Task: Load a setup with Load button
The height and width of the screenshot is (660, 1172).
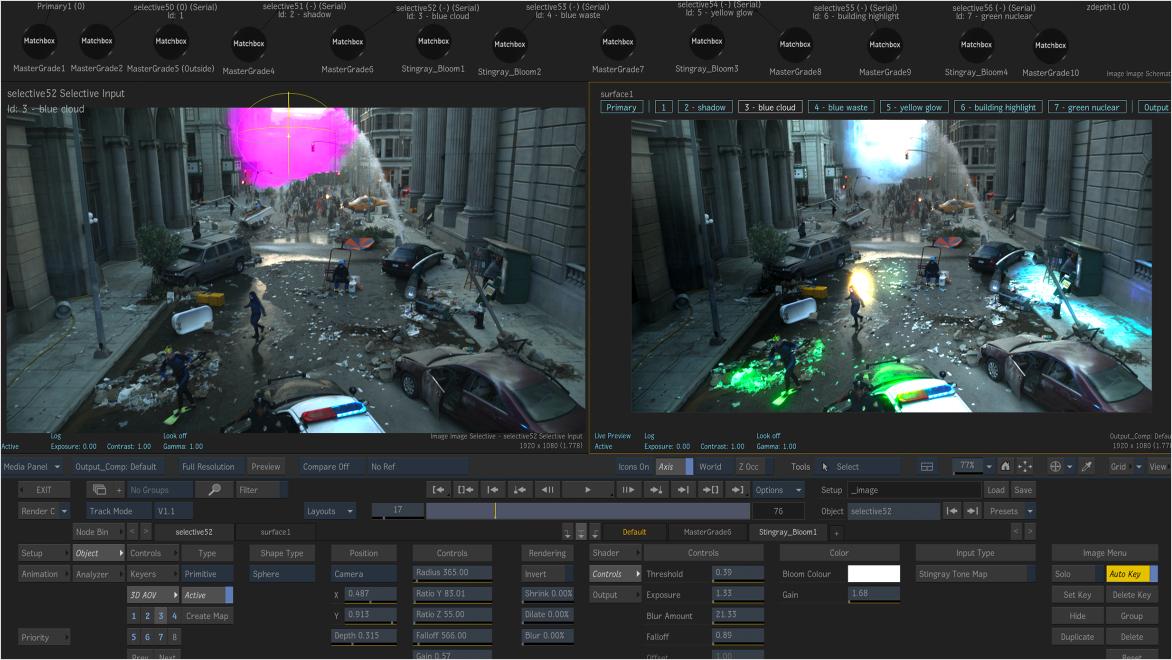Action: (x=996, y=490)
